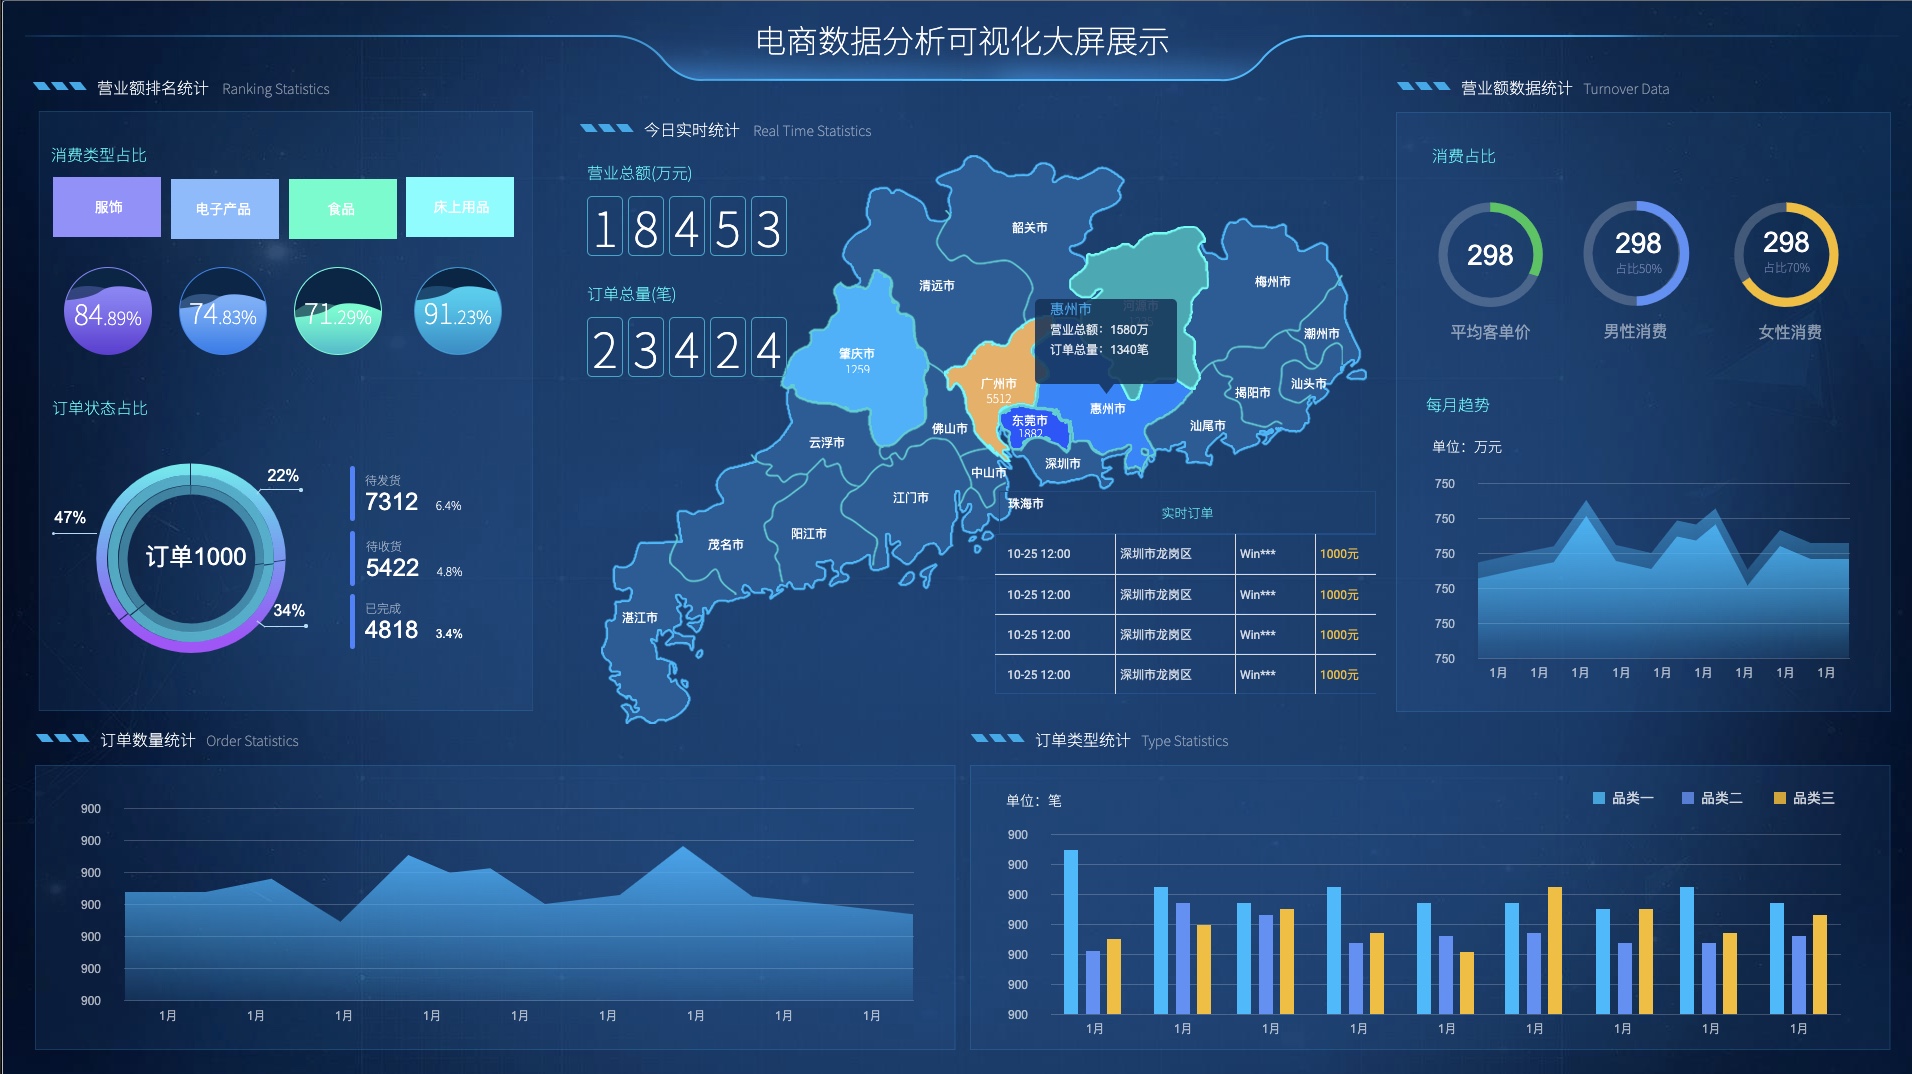
Task: Select 汕头市 on the map
Action: point(1308,384)
